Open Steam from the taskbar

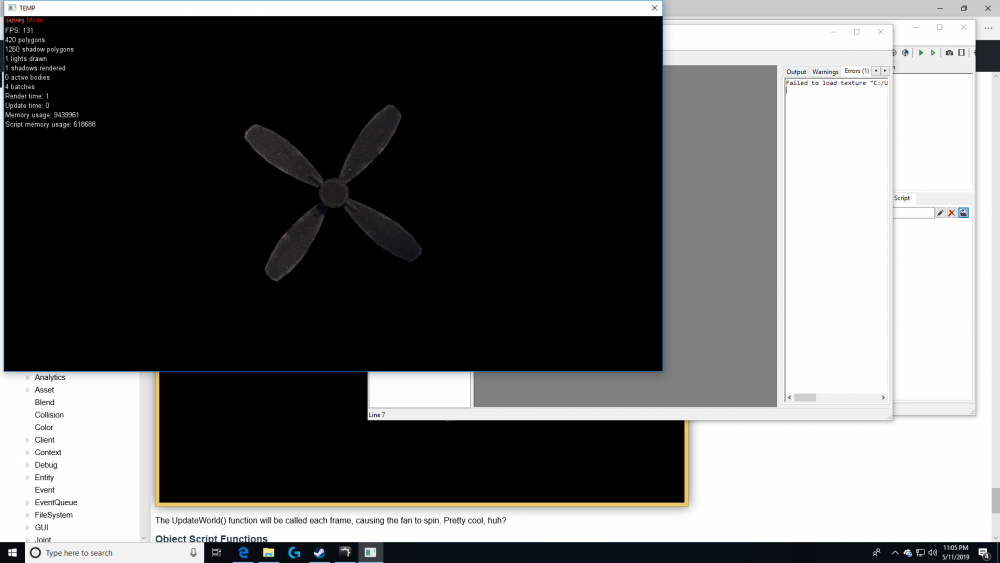pos(320,553)
